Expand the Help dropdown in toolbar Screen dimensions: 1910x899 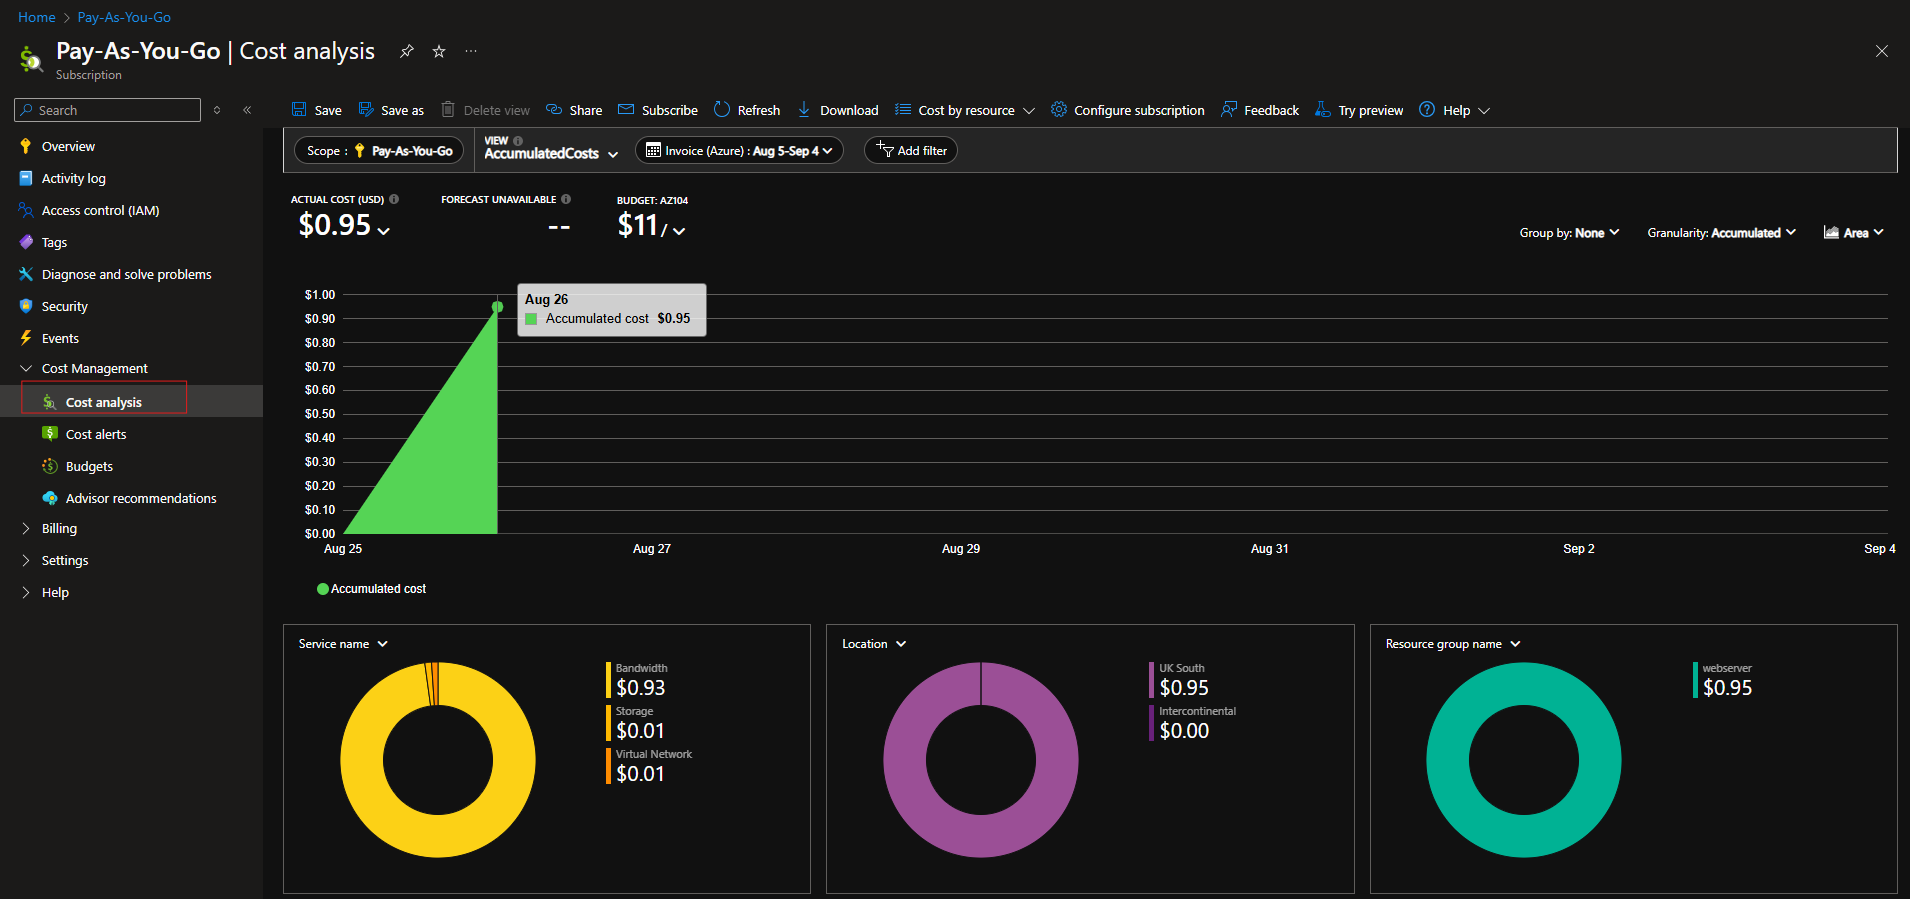(1455, 110)
